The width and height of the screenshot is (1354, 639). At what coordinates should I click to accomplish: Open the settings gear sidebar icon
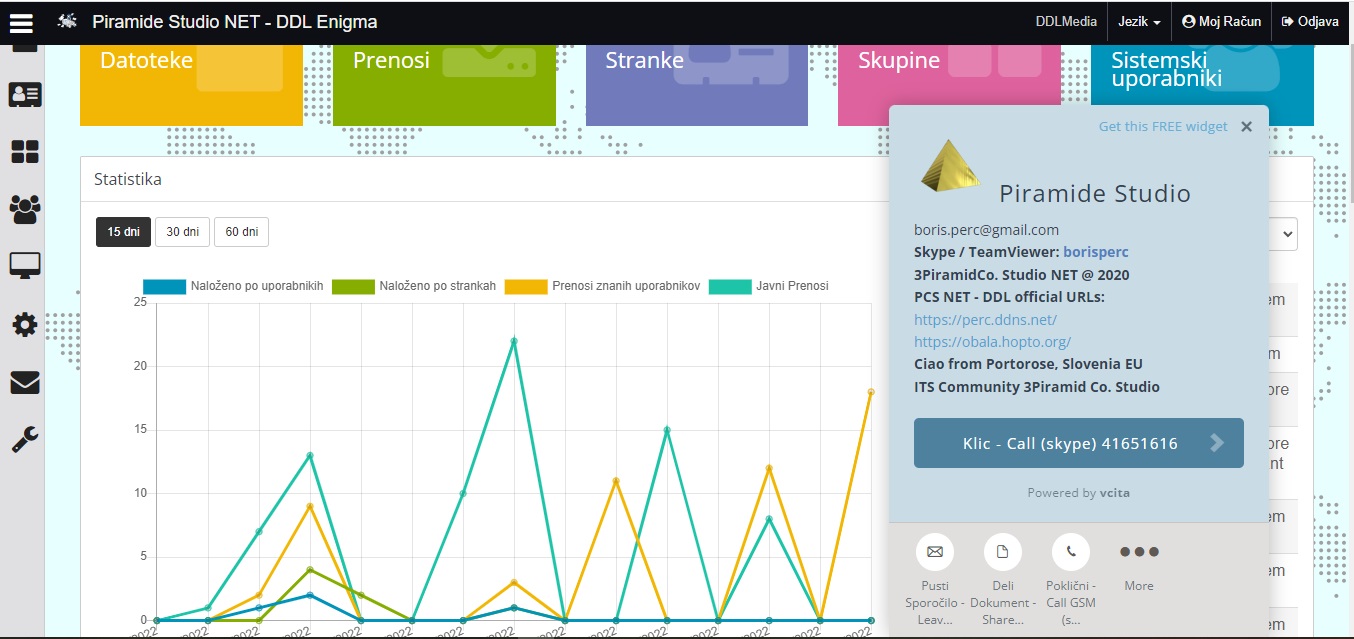[x=24, y=324]
